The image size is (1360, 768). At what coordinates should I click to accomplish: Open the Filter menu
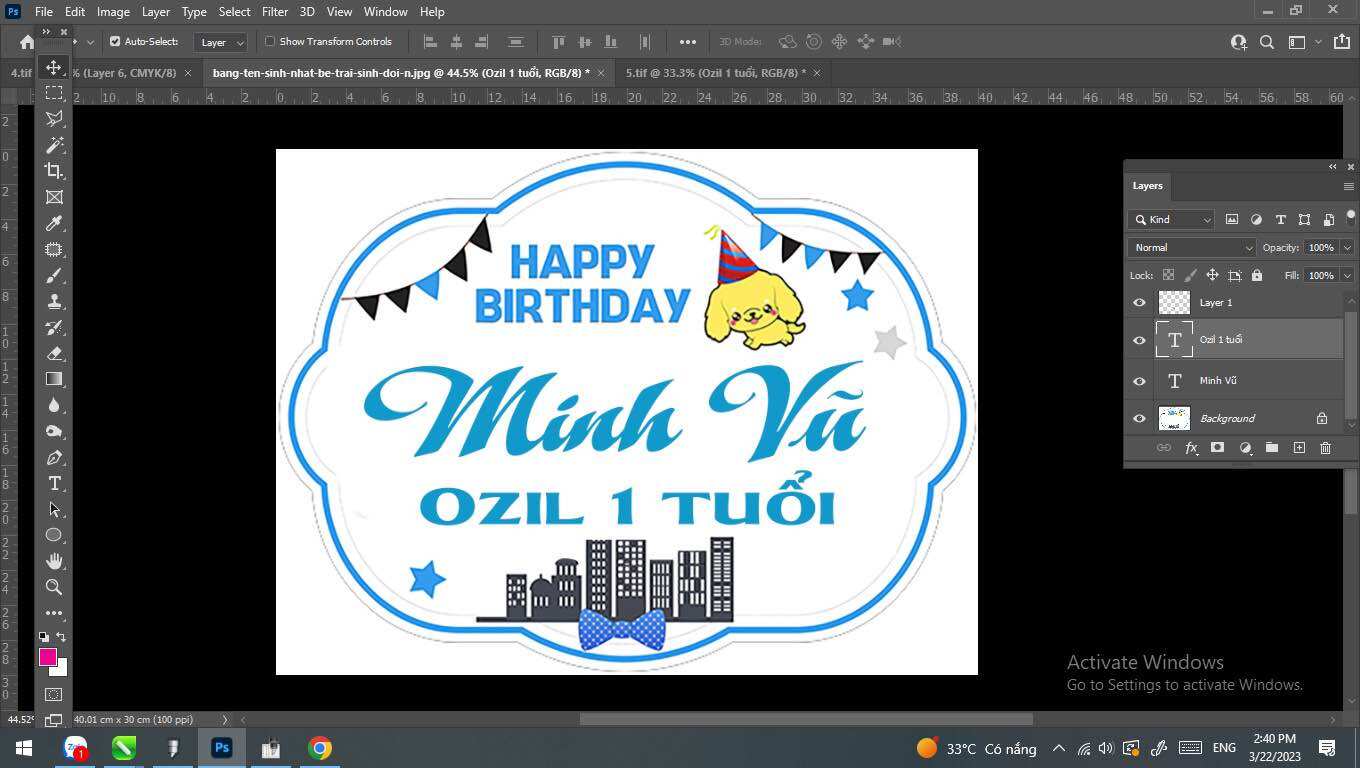(274, 11)
